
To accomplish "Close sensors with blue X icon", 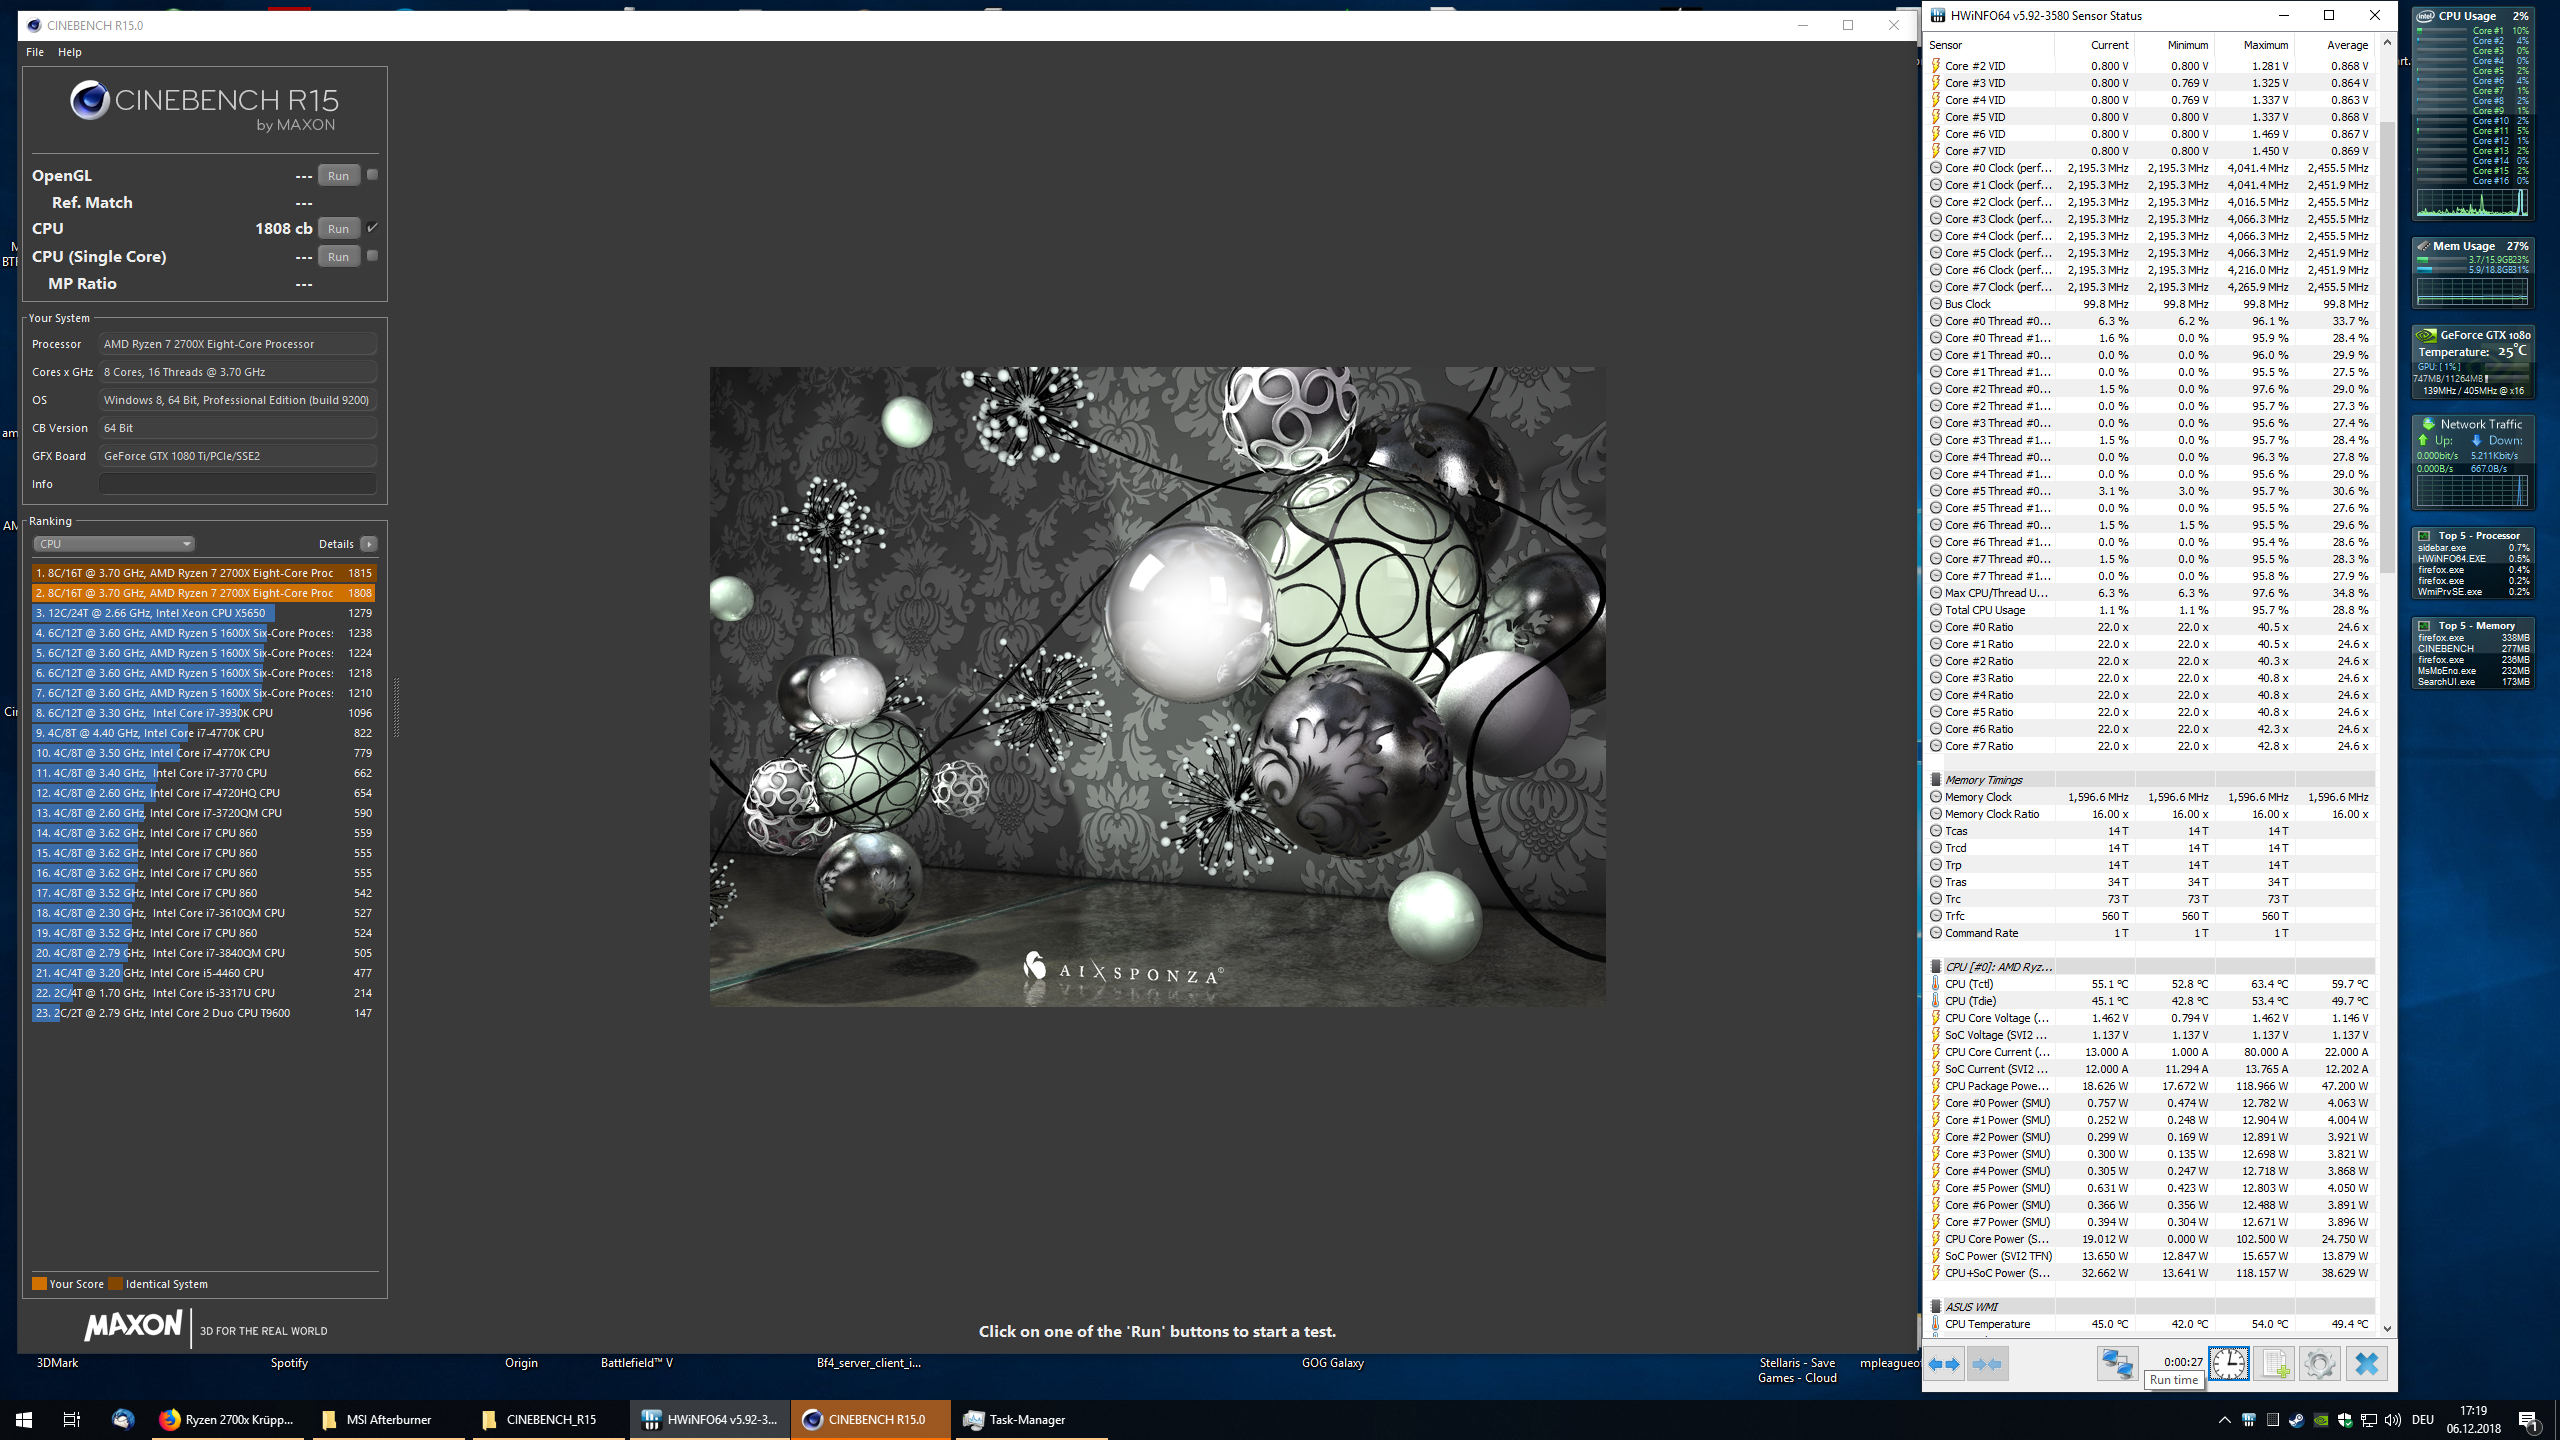I will tap(2366, 1363).
